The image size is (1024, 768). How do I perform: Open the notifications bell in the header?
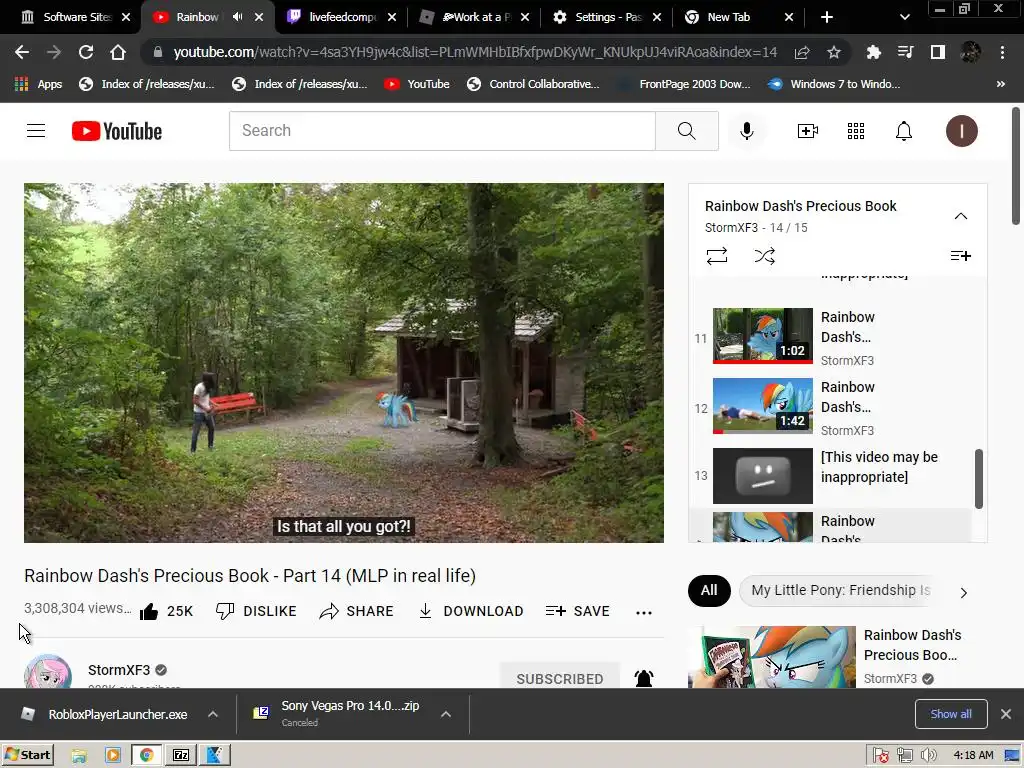pyautogui.click(x=904, y=131)
